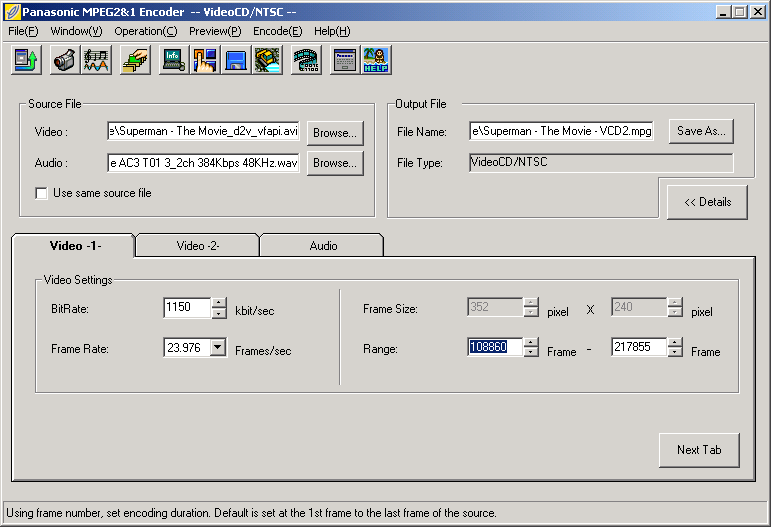
Task: Click the Range start field 108860
Action: pos(495,347)
